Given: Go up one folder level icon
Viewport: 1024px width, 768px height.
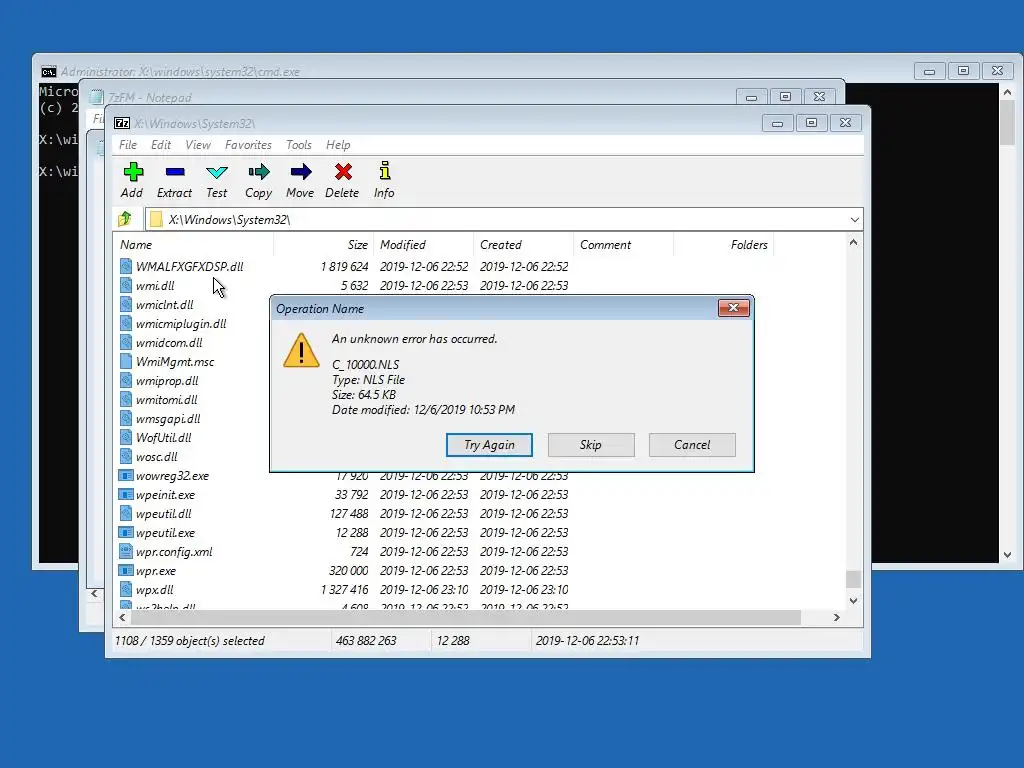Looking at the screenshot, I should tap(125, 219).
